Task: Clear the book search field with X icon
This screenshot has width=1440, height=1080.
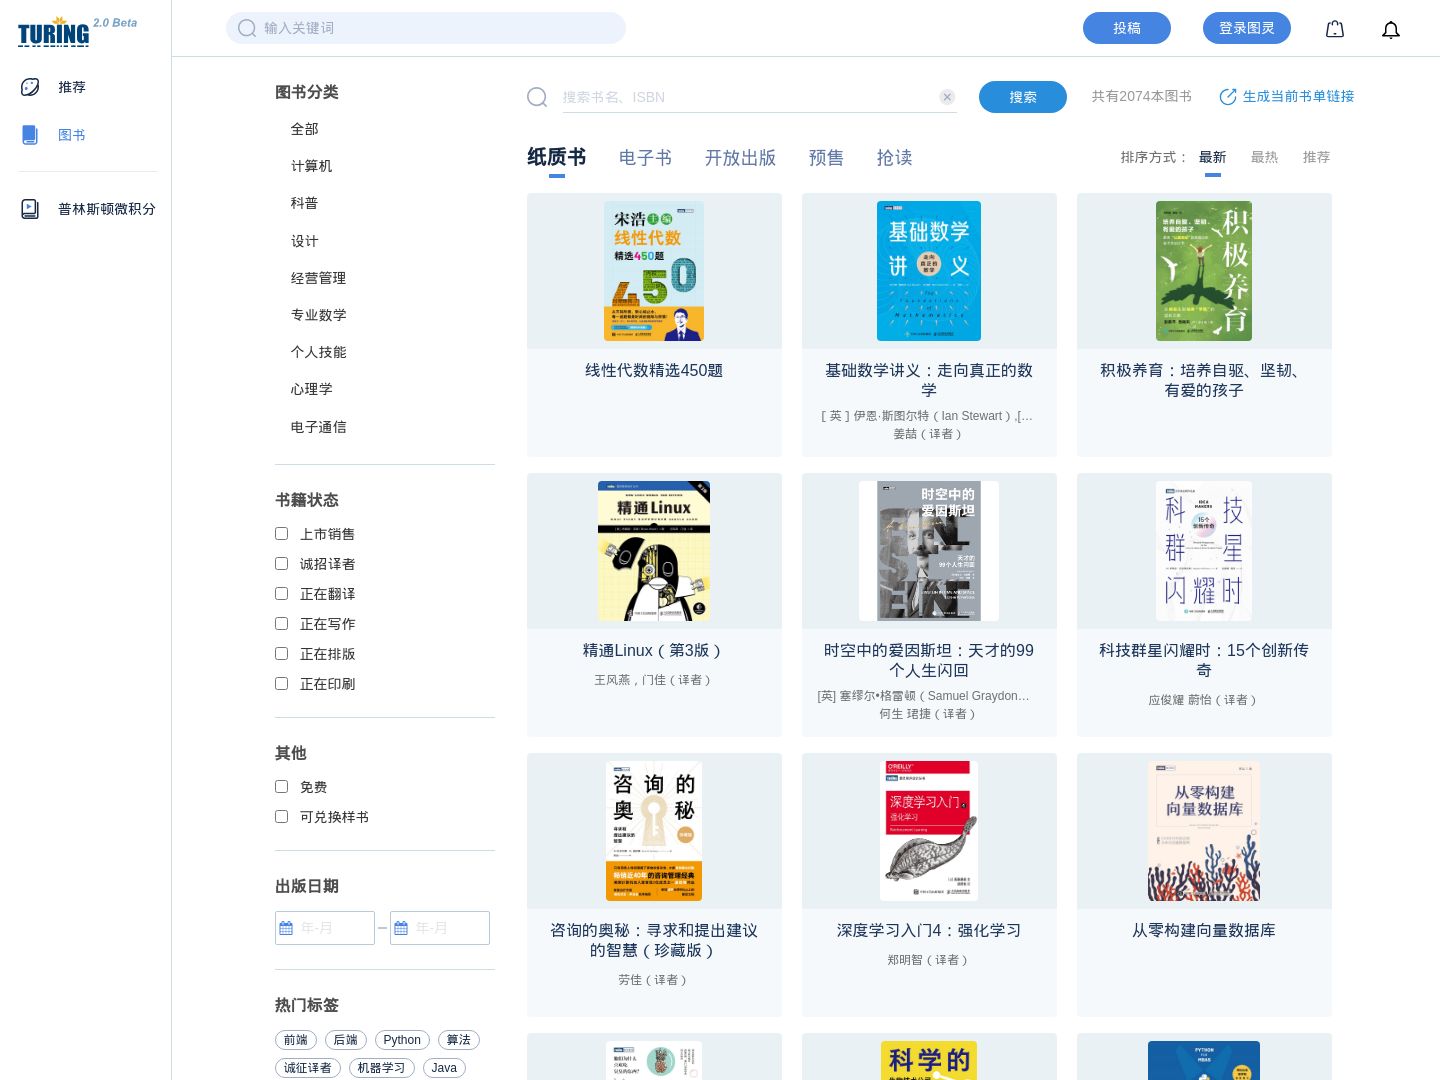Action: 947,97
